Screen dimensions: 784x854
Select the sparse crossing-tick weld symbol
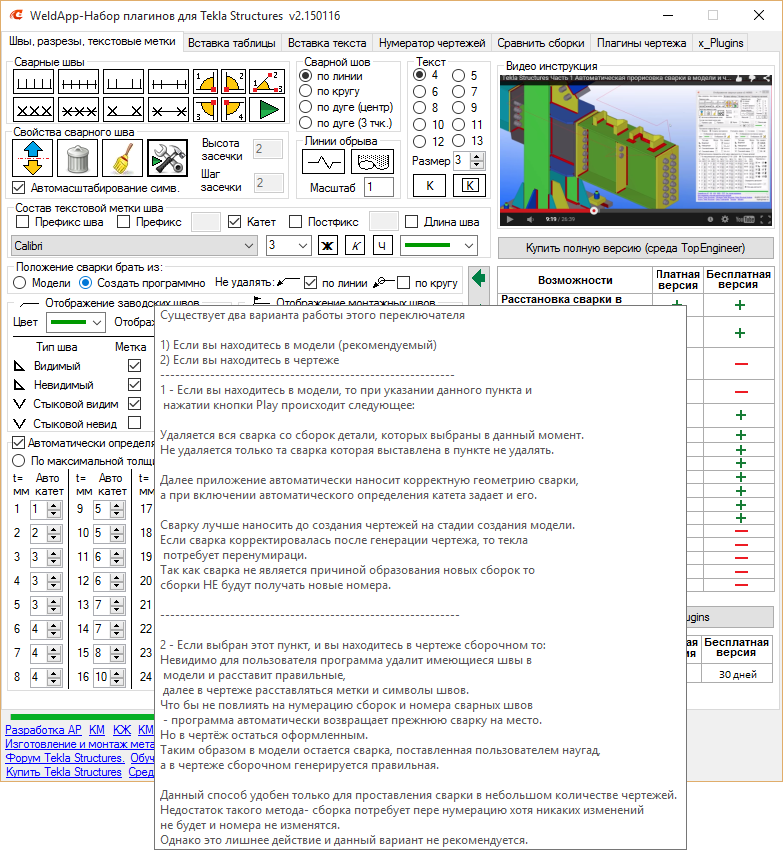(x=169, y=82)
